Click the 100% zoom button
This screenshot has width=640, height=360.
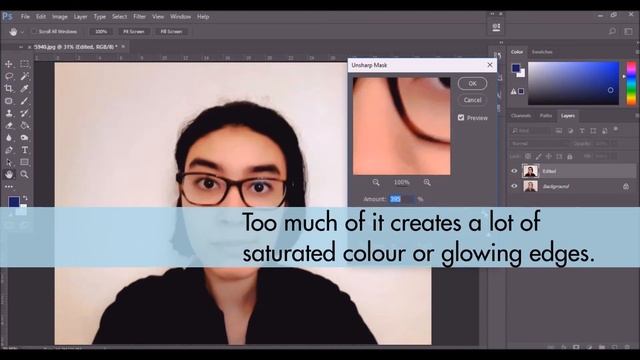[101, 31]
